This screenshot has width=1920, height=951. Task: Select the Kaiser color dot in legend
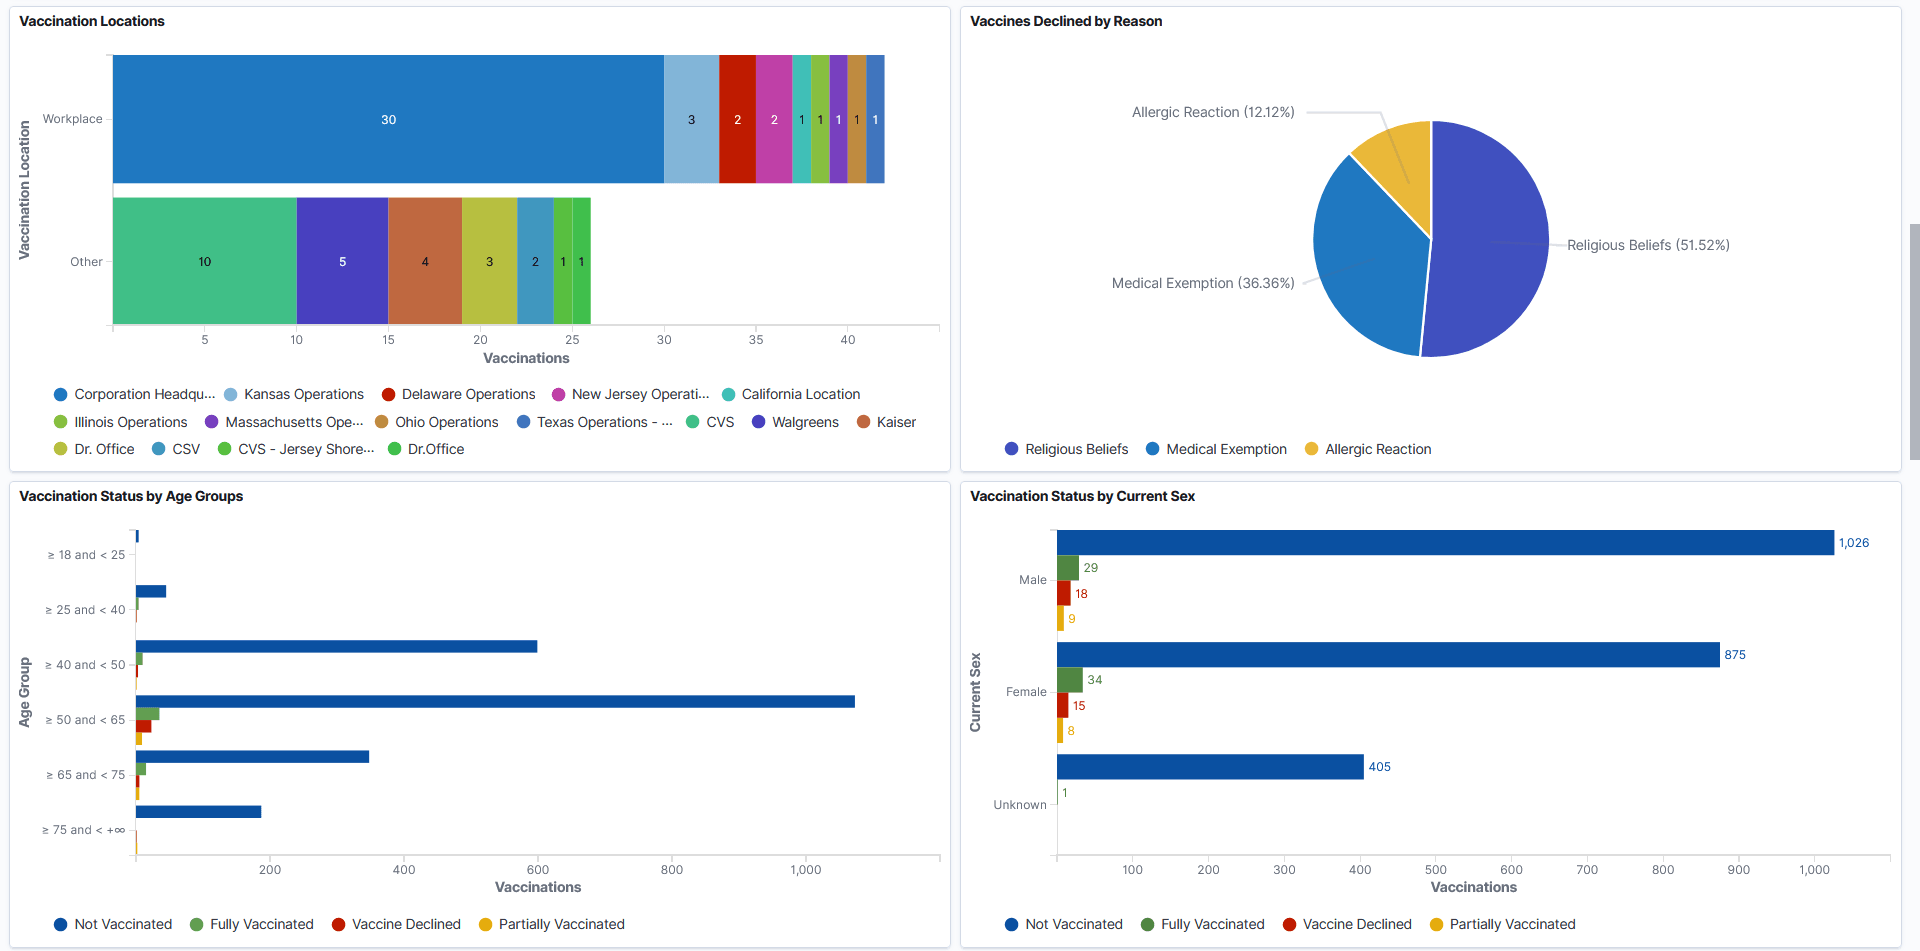pyautogui.click(x=861, y=422)
